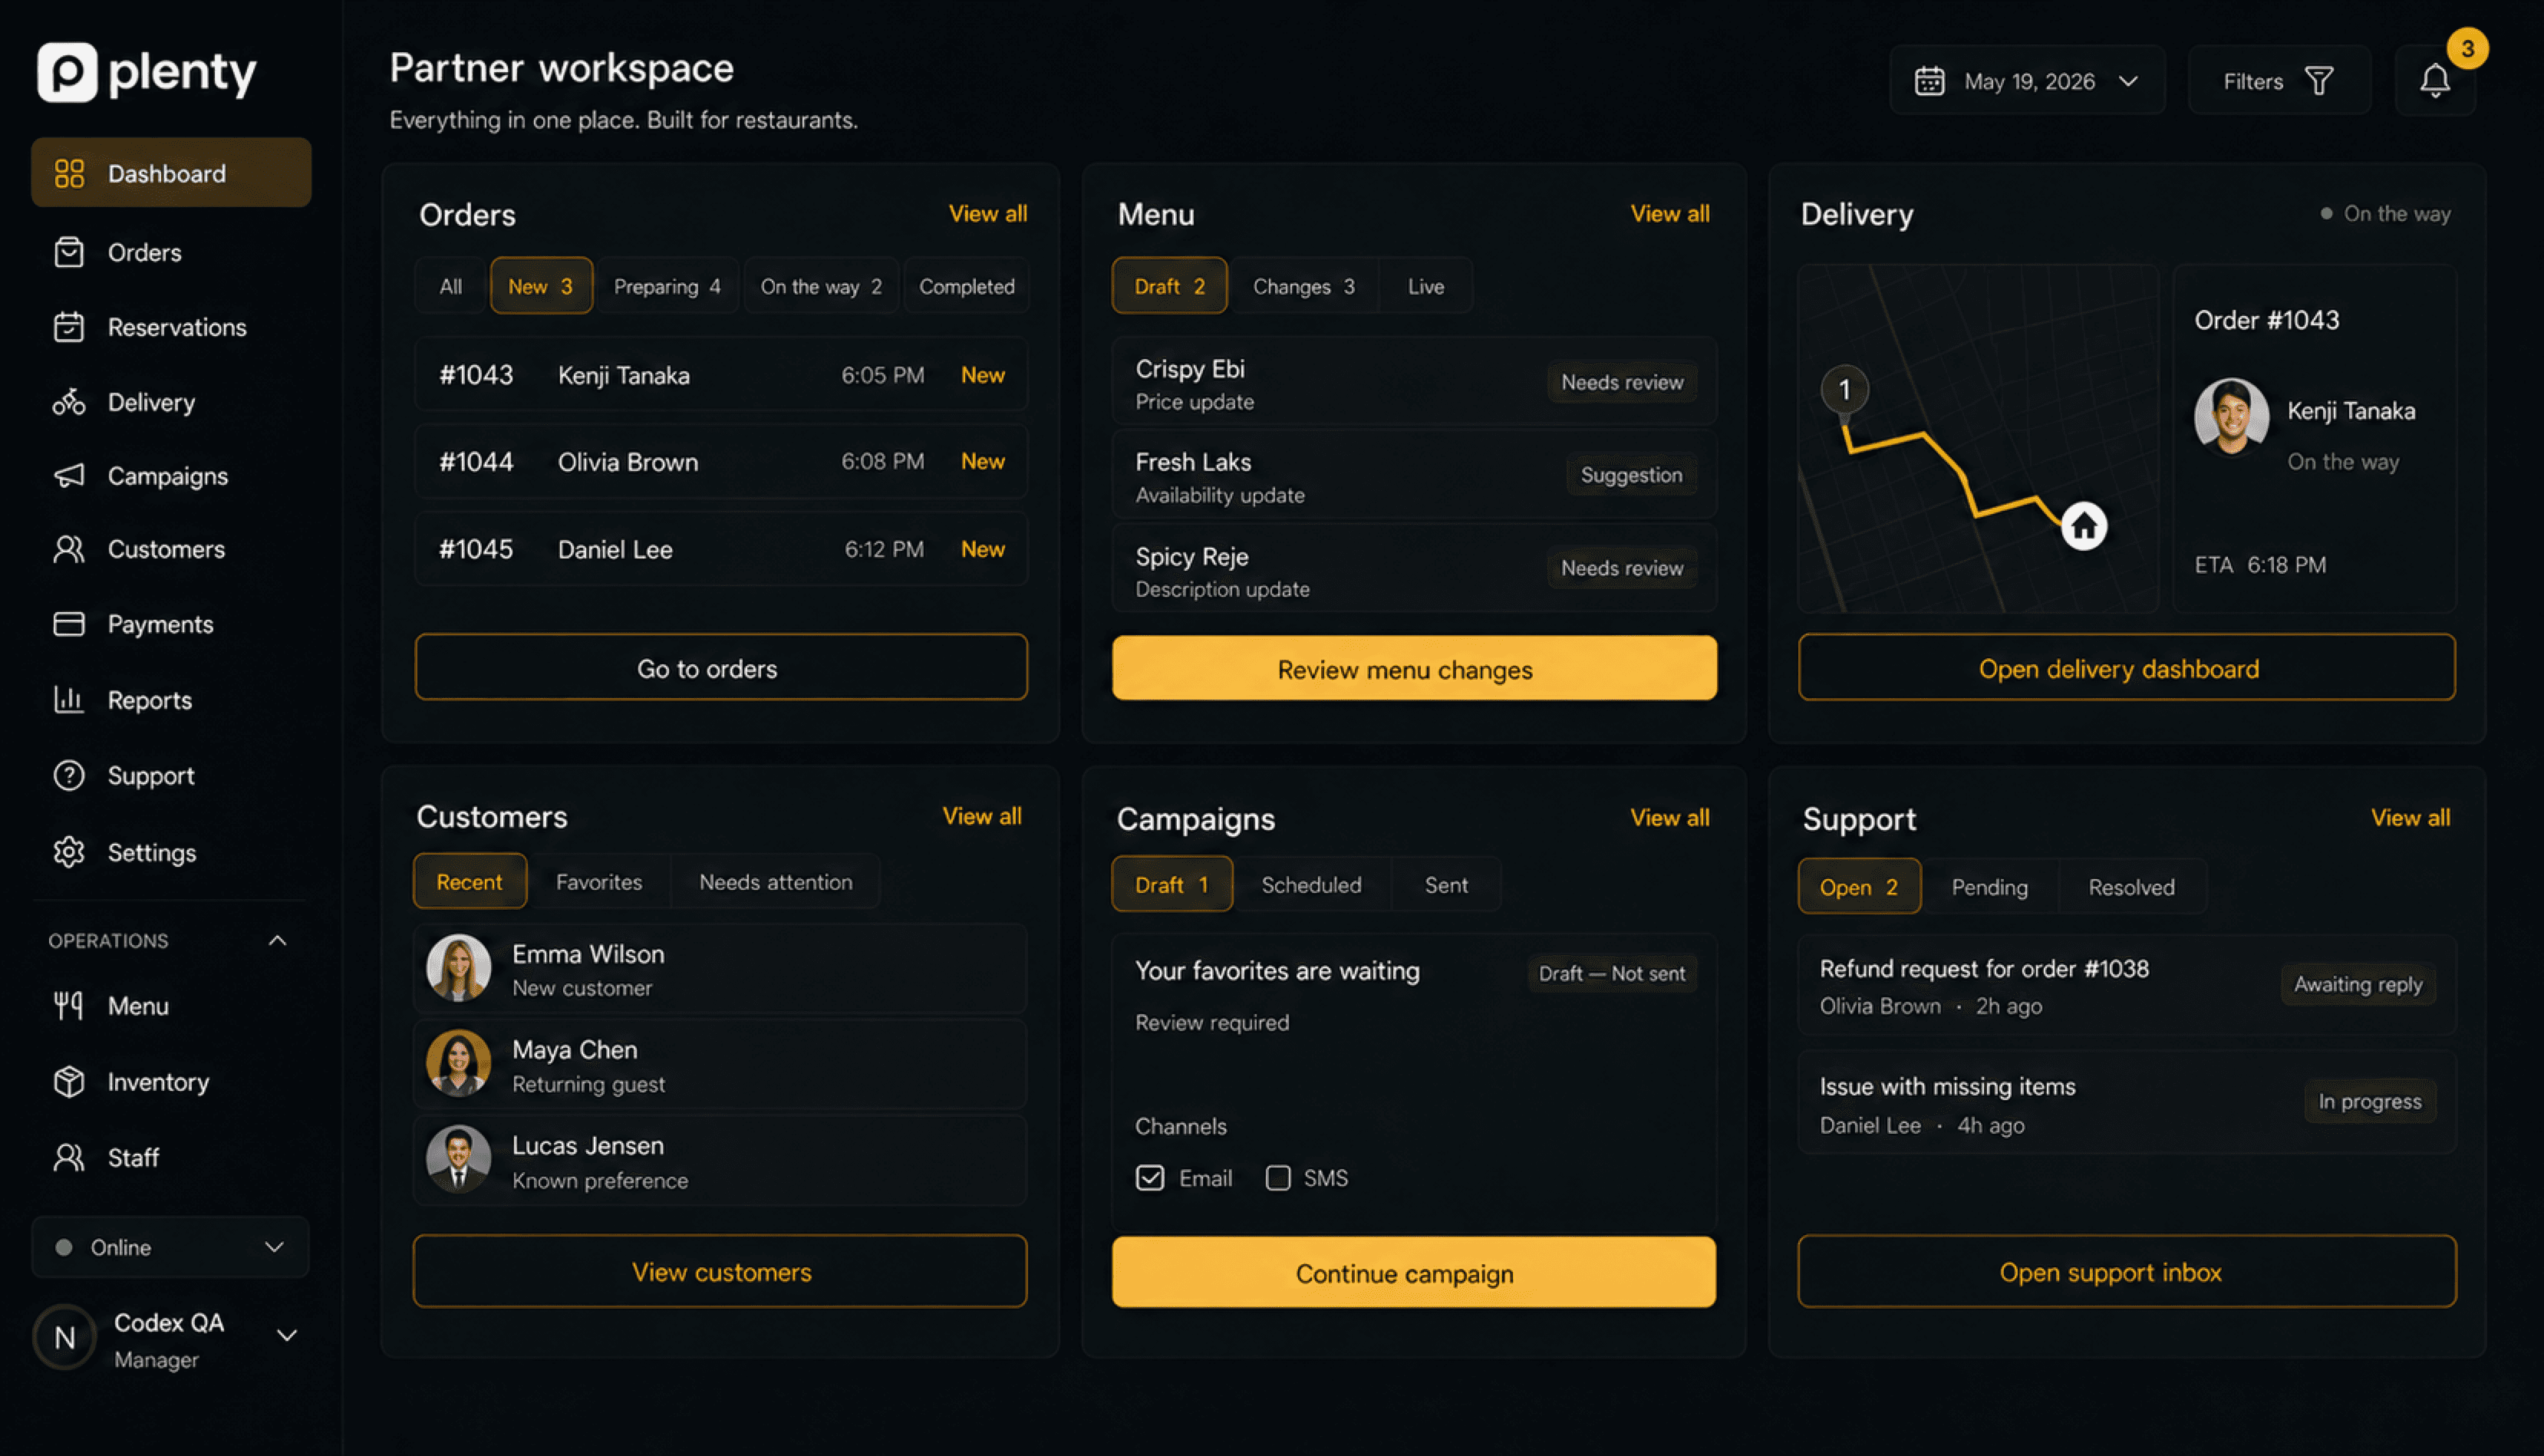Open order #1044 Olivia Brown row
The height and width of the screenshot is (1456, 2544).
(721, 461)
